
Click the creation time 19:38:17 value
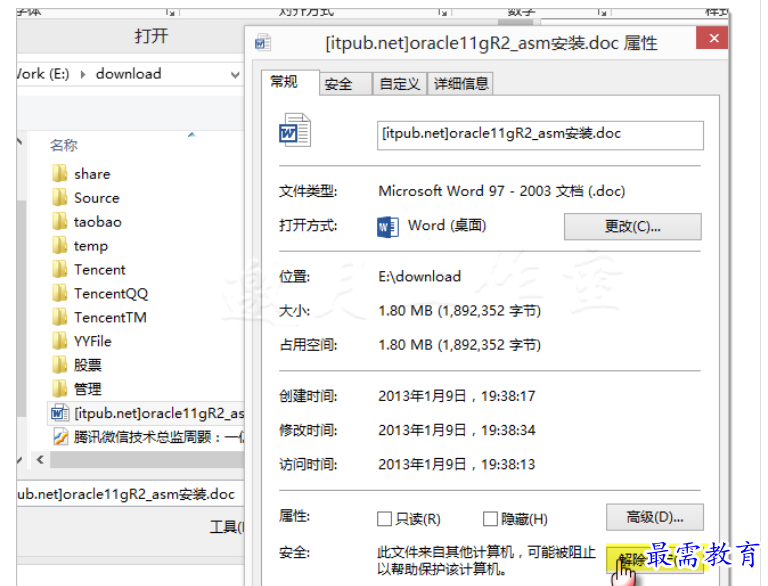pos(456,396)
